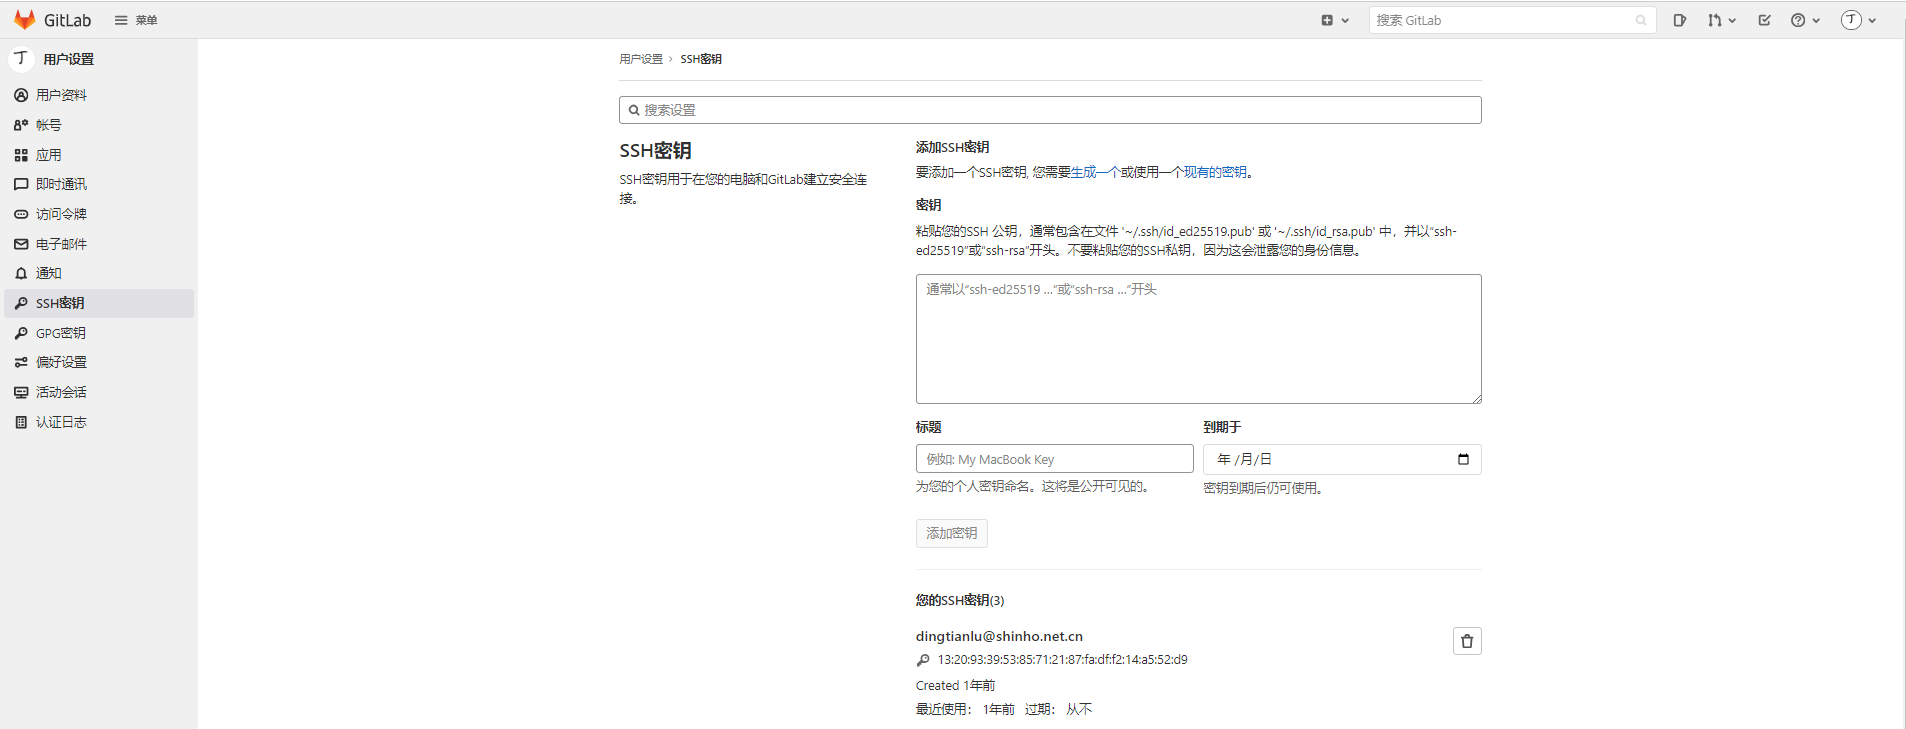Focus the 密钥 public key text area
This screenshot has height=729, width=1906.
pos(1198,339)
